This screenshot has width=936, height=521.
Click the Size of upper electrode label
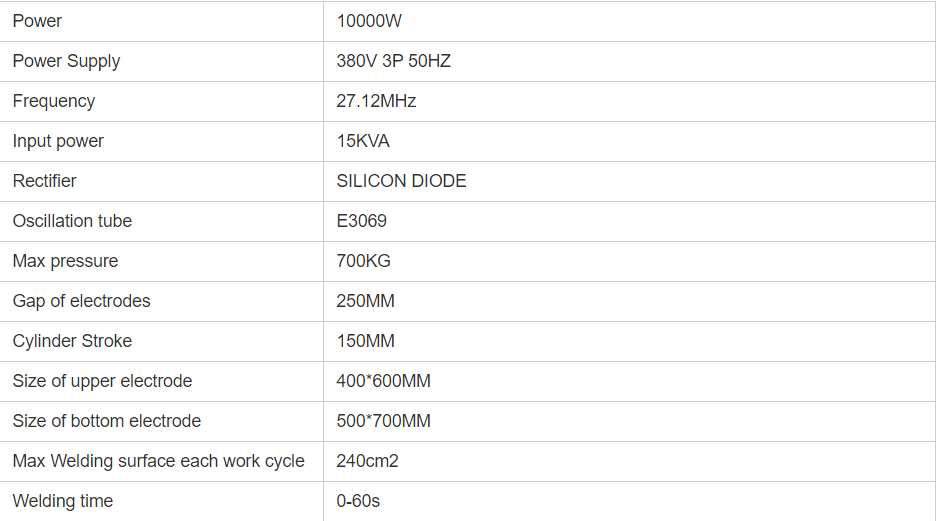[x=102, y=381]
